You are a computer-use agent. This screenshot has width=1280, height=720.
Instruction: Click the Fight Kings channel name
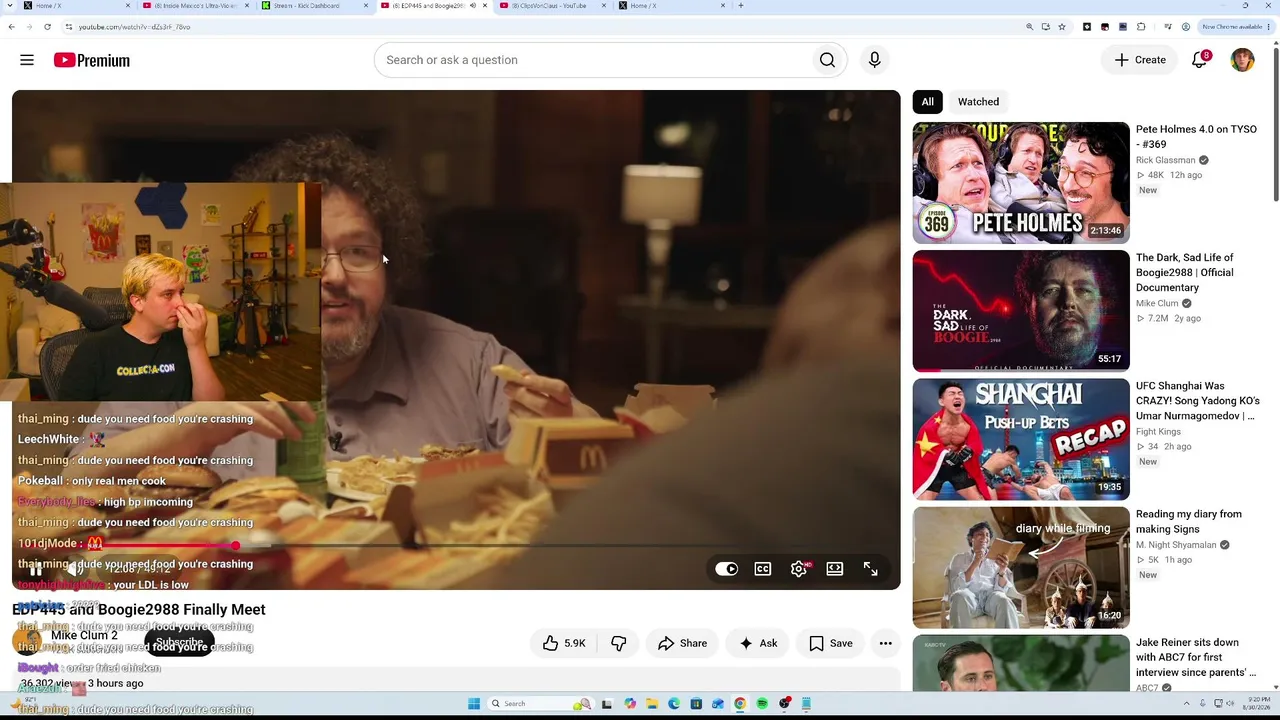click(1158, 432)
